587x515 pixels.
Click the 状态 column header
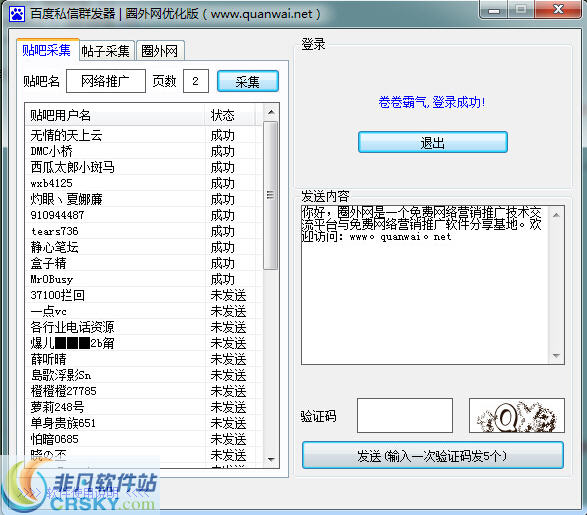click(x=231, y=115)
